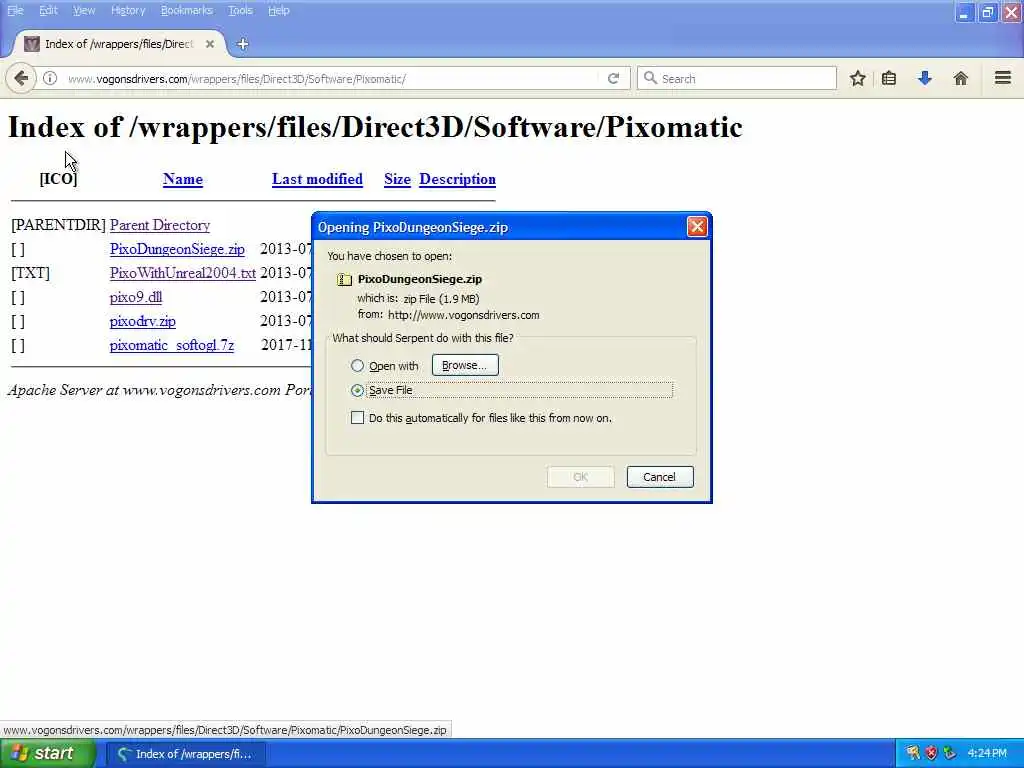This screenshot has height=768, width=1024.
Task: Click the security shield tray icon
Action: click(931, 754)
